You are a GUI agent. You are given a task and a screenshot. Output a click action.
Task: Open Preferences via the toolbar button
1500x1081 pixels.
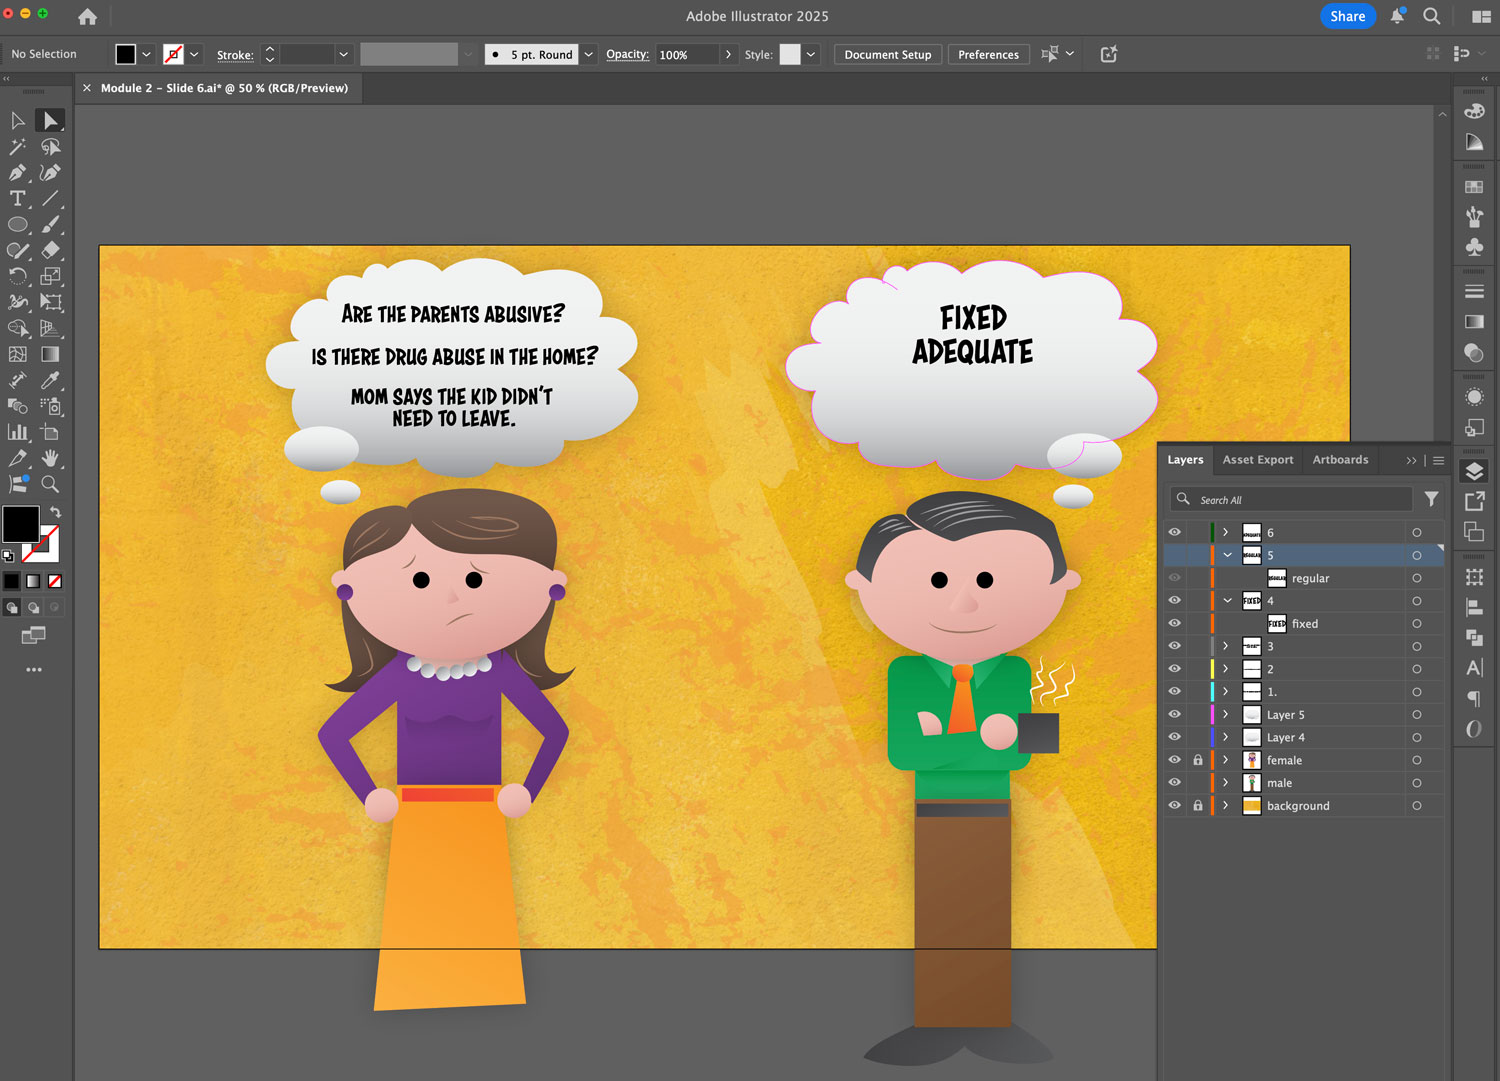pyautogui.click(x=988, y=54)
